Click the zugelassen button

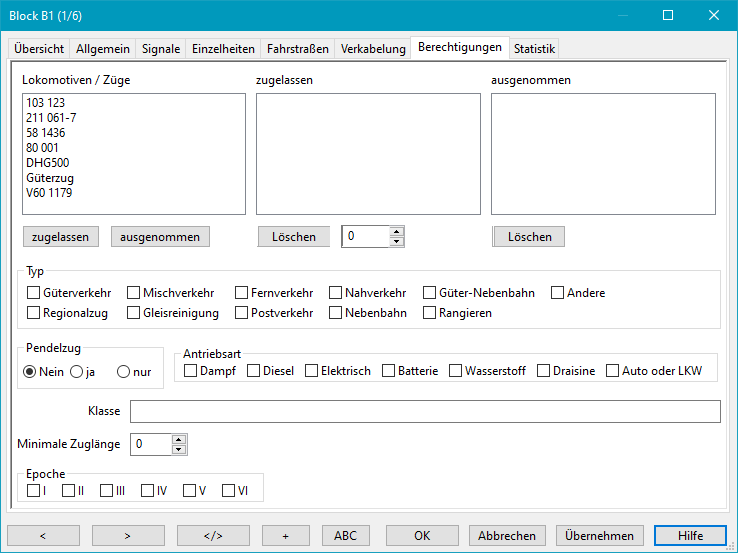click(x=61, y=237)
